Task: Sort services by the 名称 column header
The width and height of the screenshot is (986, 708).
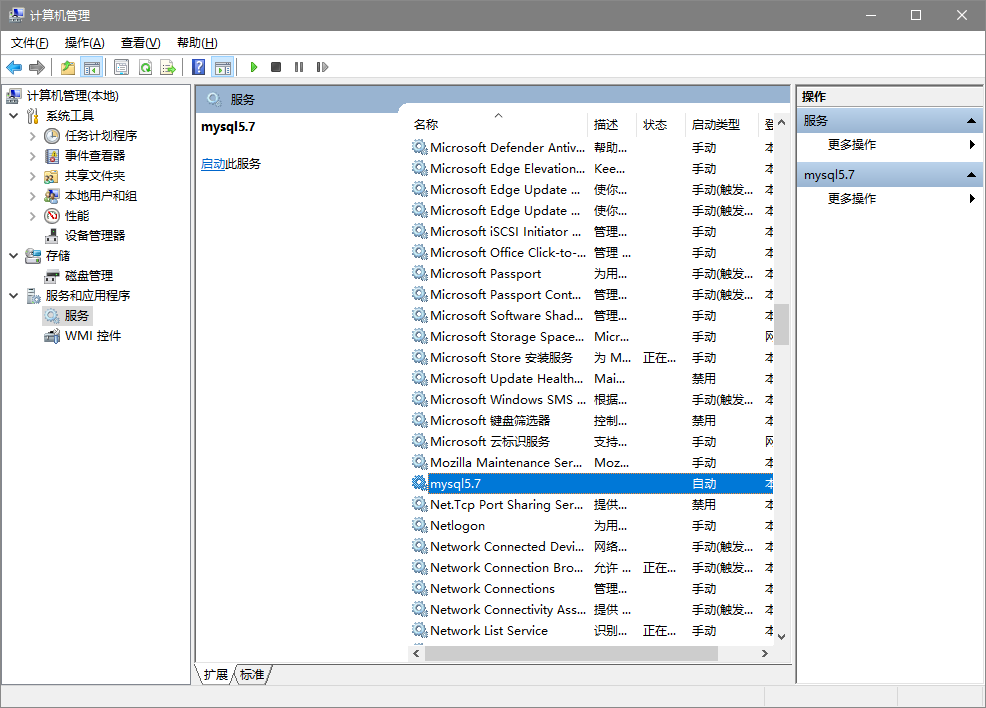Action: click(497, 124)
